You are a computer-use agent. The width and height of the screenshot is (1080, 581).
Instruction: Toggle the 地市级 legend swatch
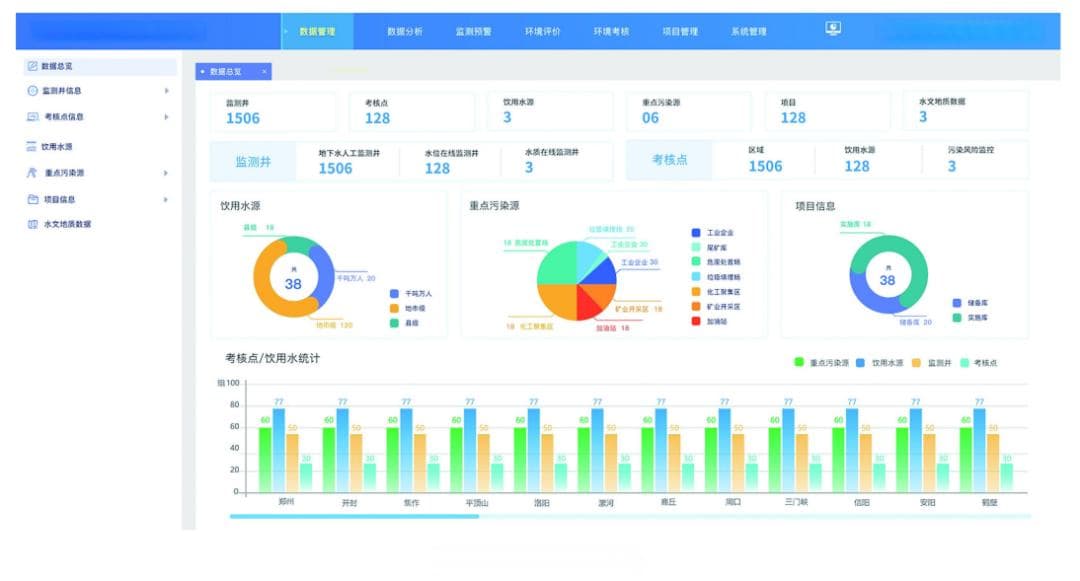(x=395, y=308)
